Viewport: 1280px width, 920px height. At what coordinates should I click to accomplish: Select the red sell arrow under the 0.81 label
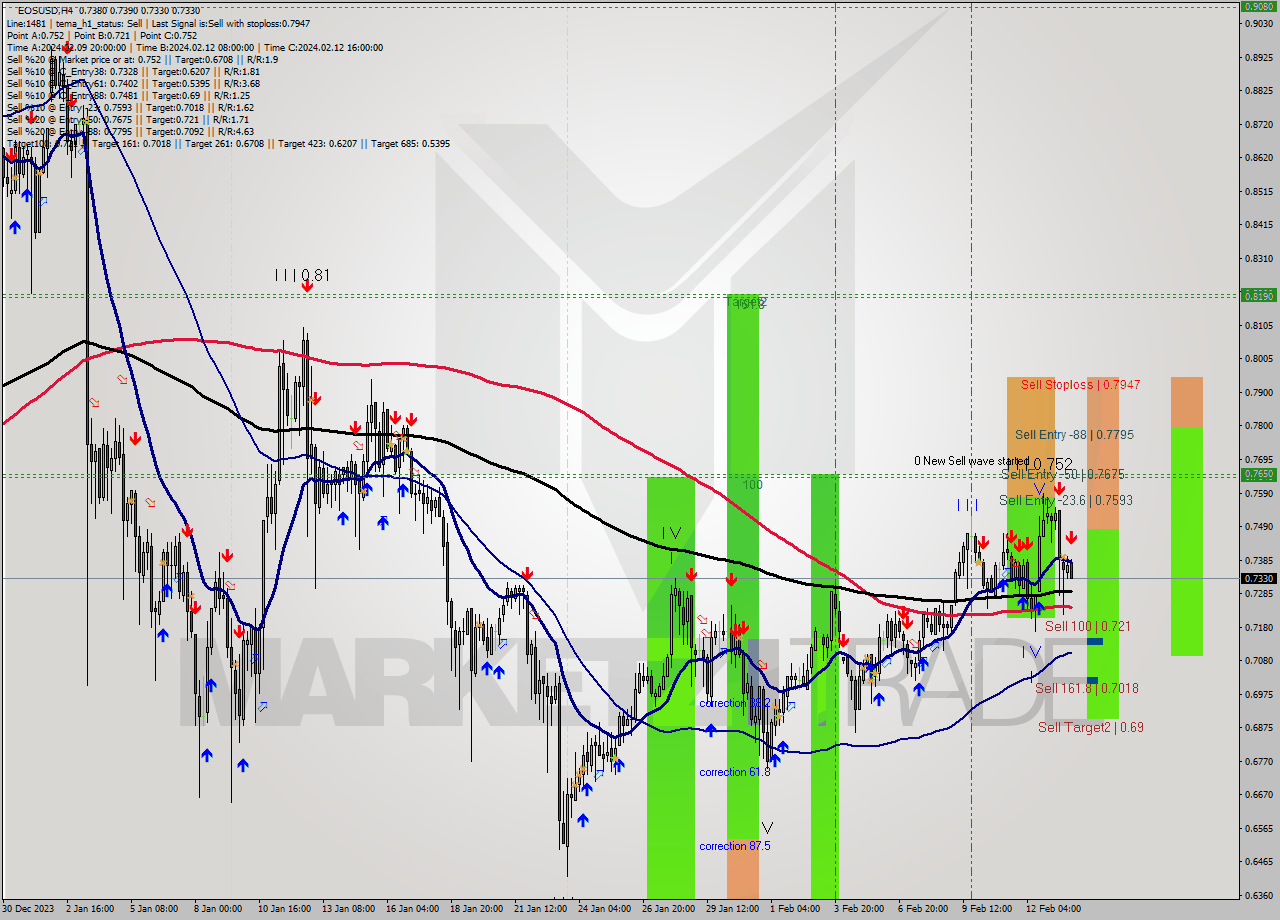pos(307,287)
